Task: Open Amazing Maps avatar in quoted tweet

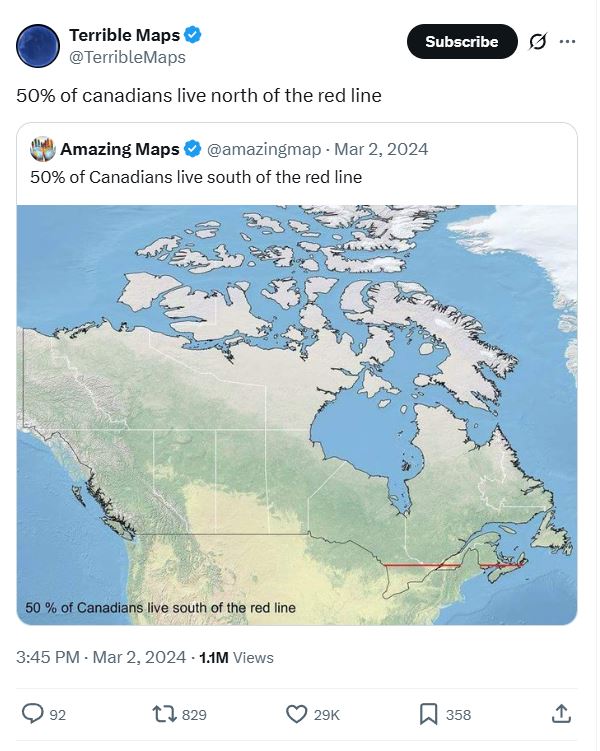Action: tap(43, 149)
